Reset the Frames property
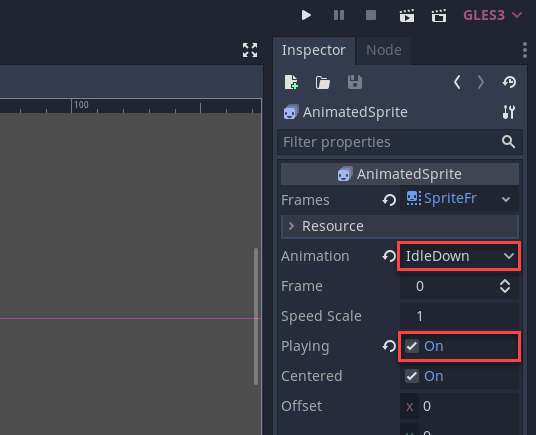 coord(389,200)
